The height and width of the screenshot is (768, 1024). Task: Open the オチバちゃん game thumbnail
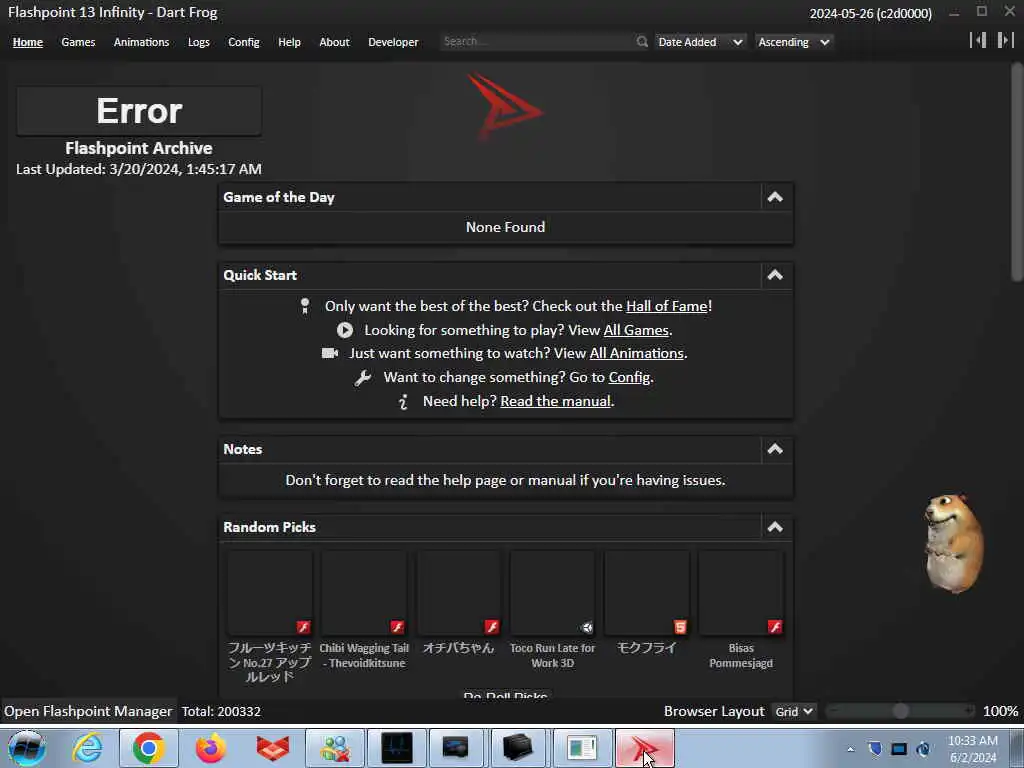[x=458, y=593]
